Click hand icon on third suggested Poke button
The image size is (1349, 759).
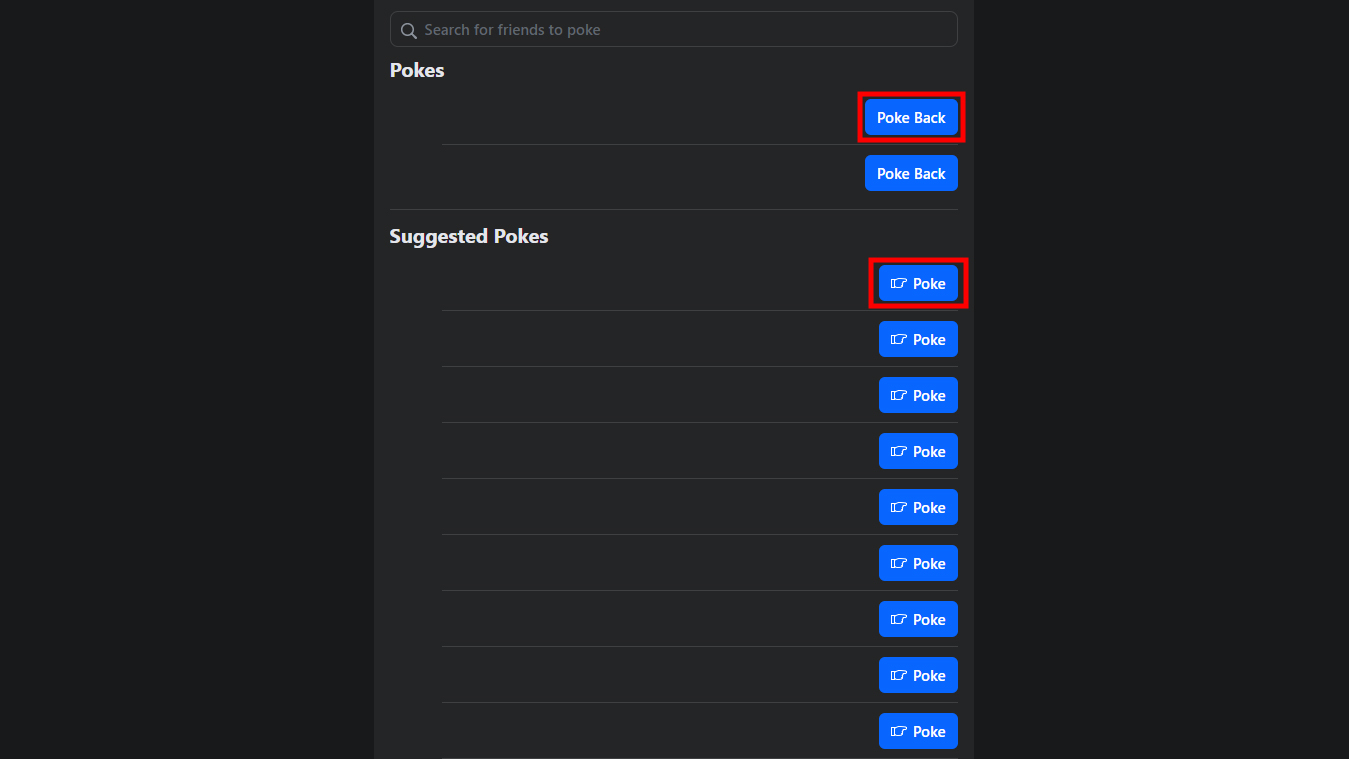coord(899,396)
